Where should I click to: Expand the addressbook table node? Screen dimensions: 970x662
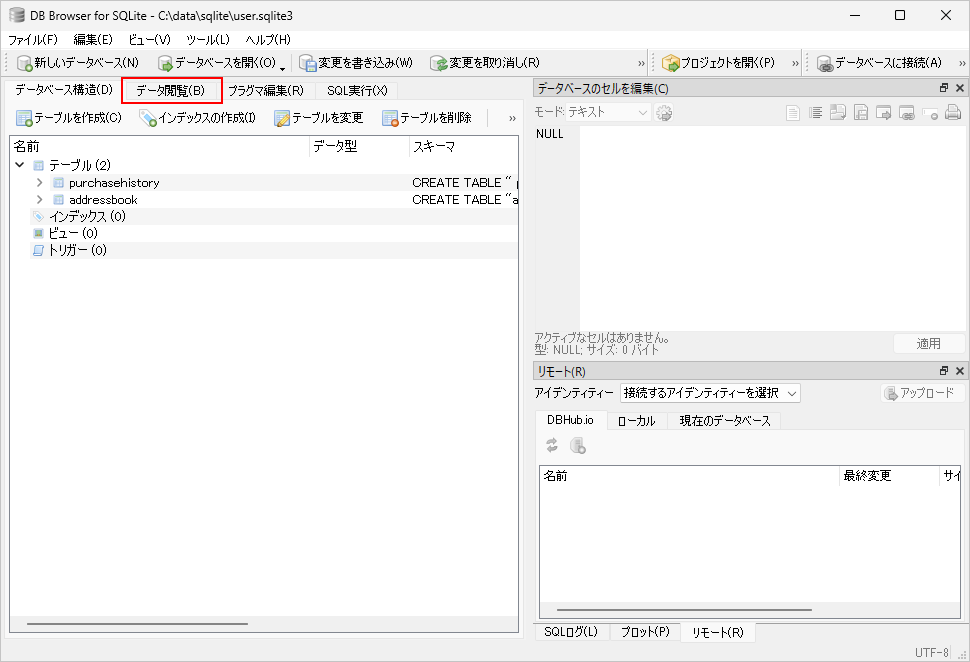(x=39, y=200)
